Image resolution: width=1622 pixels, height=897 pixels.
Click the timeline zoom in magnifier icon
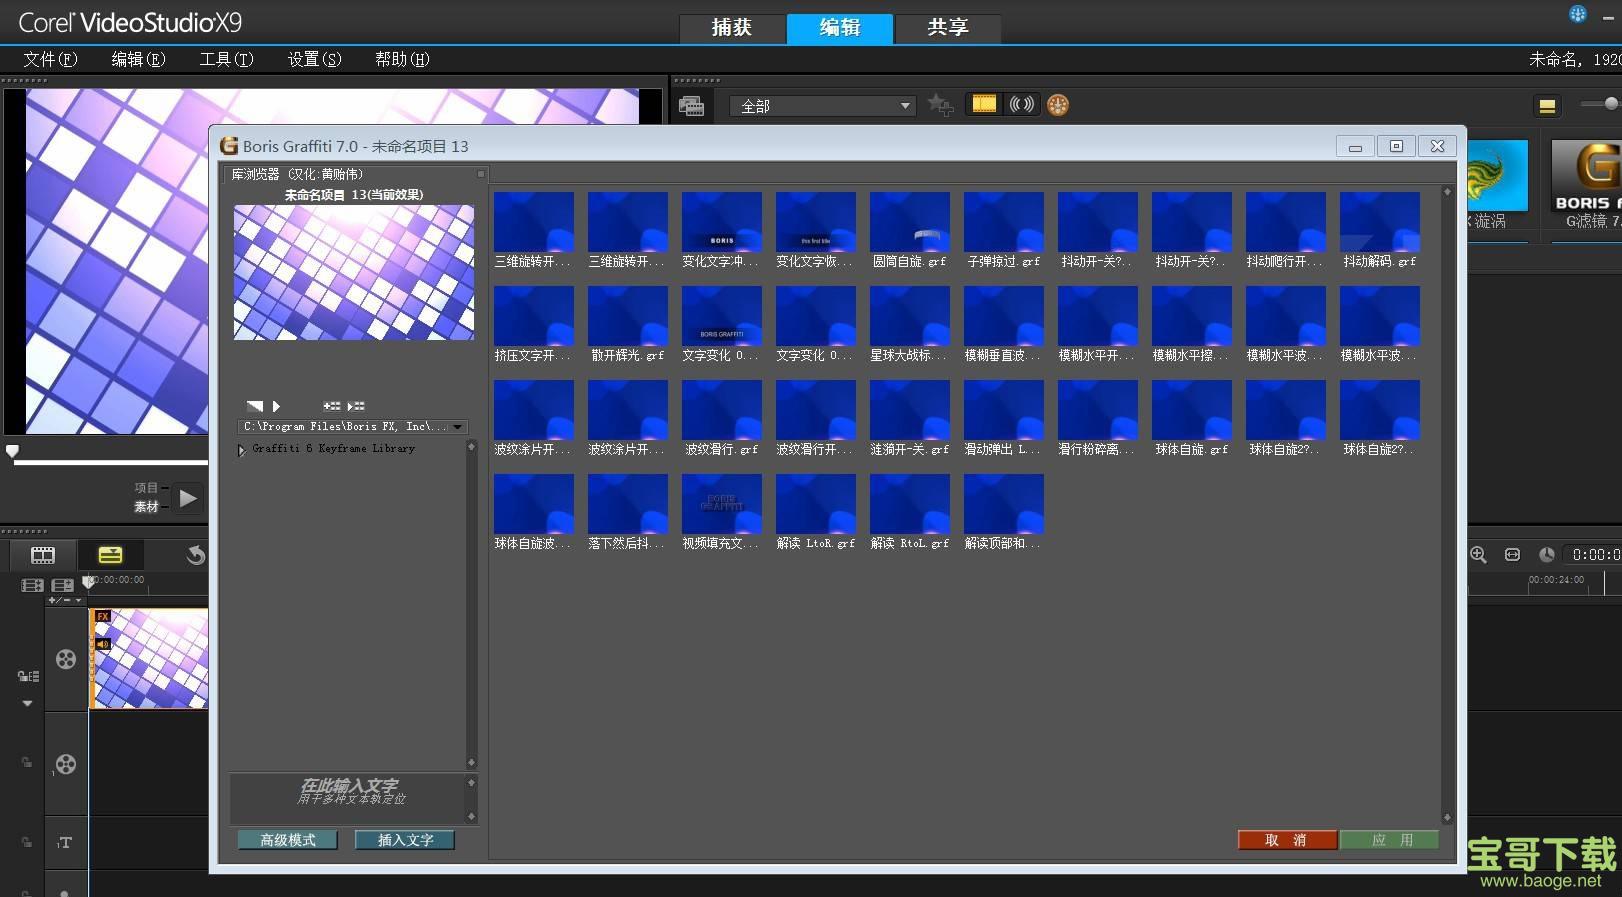pyautogui.click(x=1478, y=554)
